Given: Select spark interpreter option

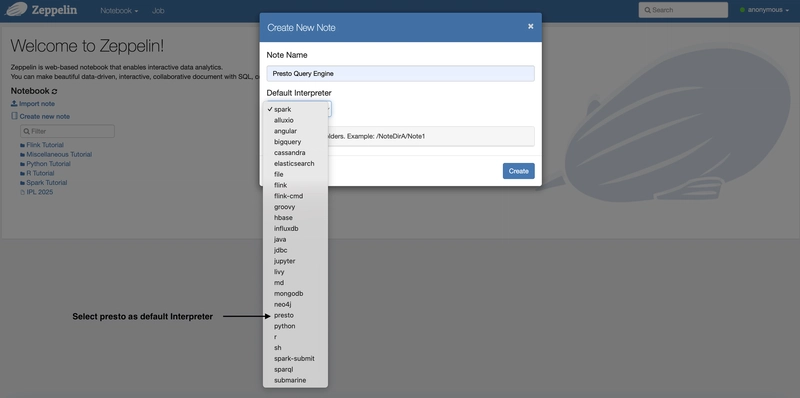Looking at the screenshot, I should 295,109.
